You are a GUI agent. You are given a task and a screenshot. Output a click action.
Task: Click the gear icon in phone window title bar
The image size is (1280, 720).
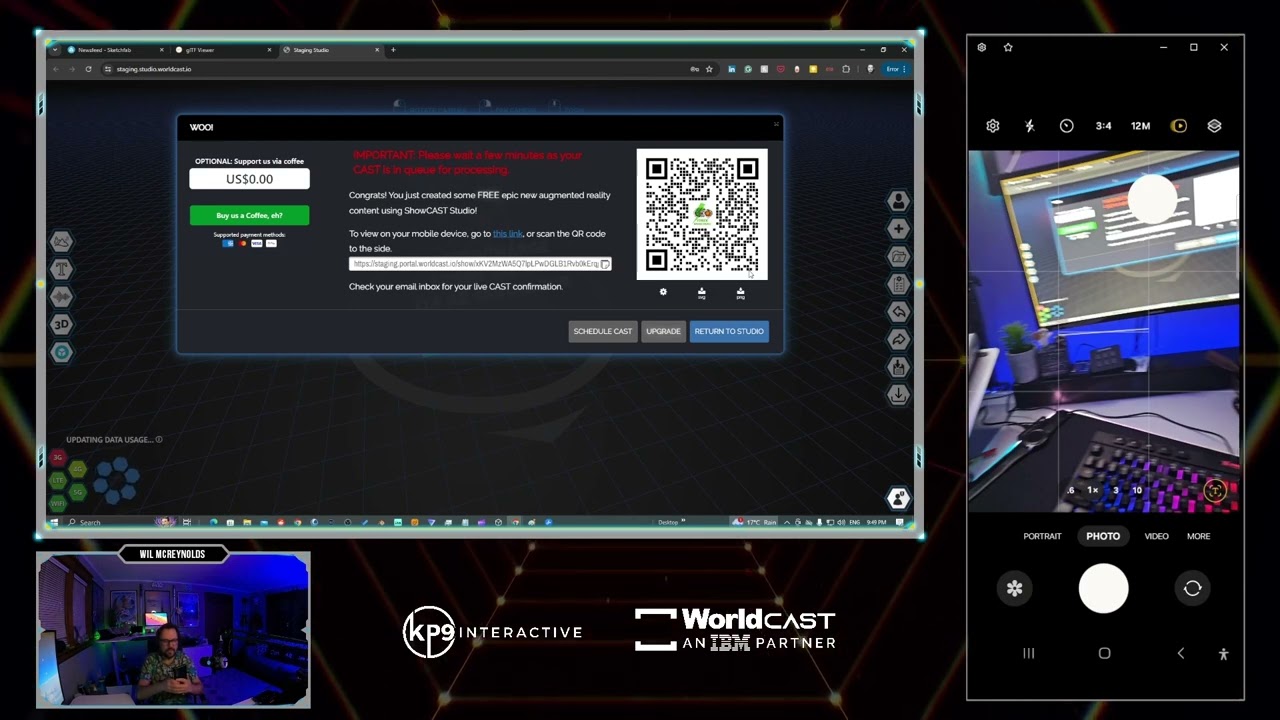(981, 47)
